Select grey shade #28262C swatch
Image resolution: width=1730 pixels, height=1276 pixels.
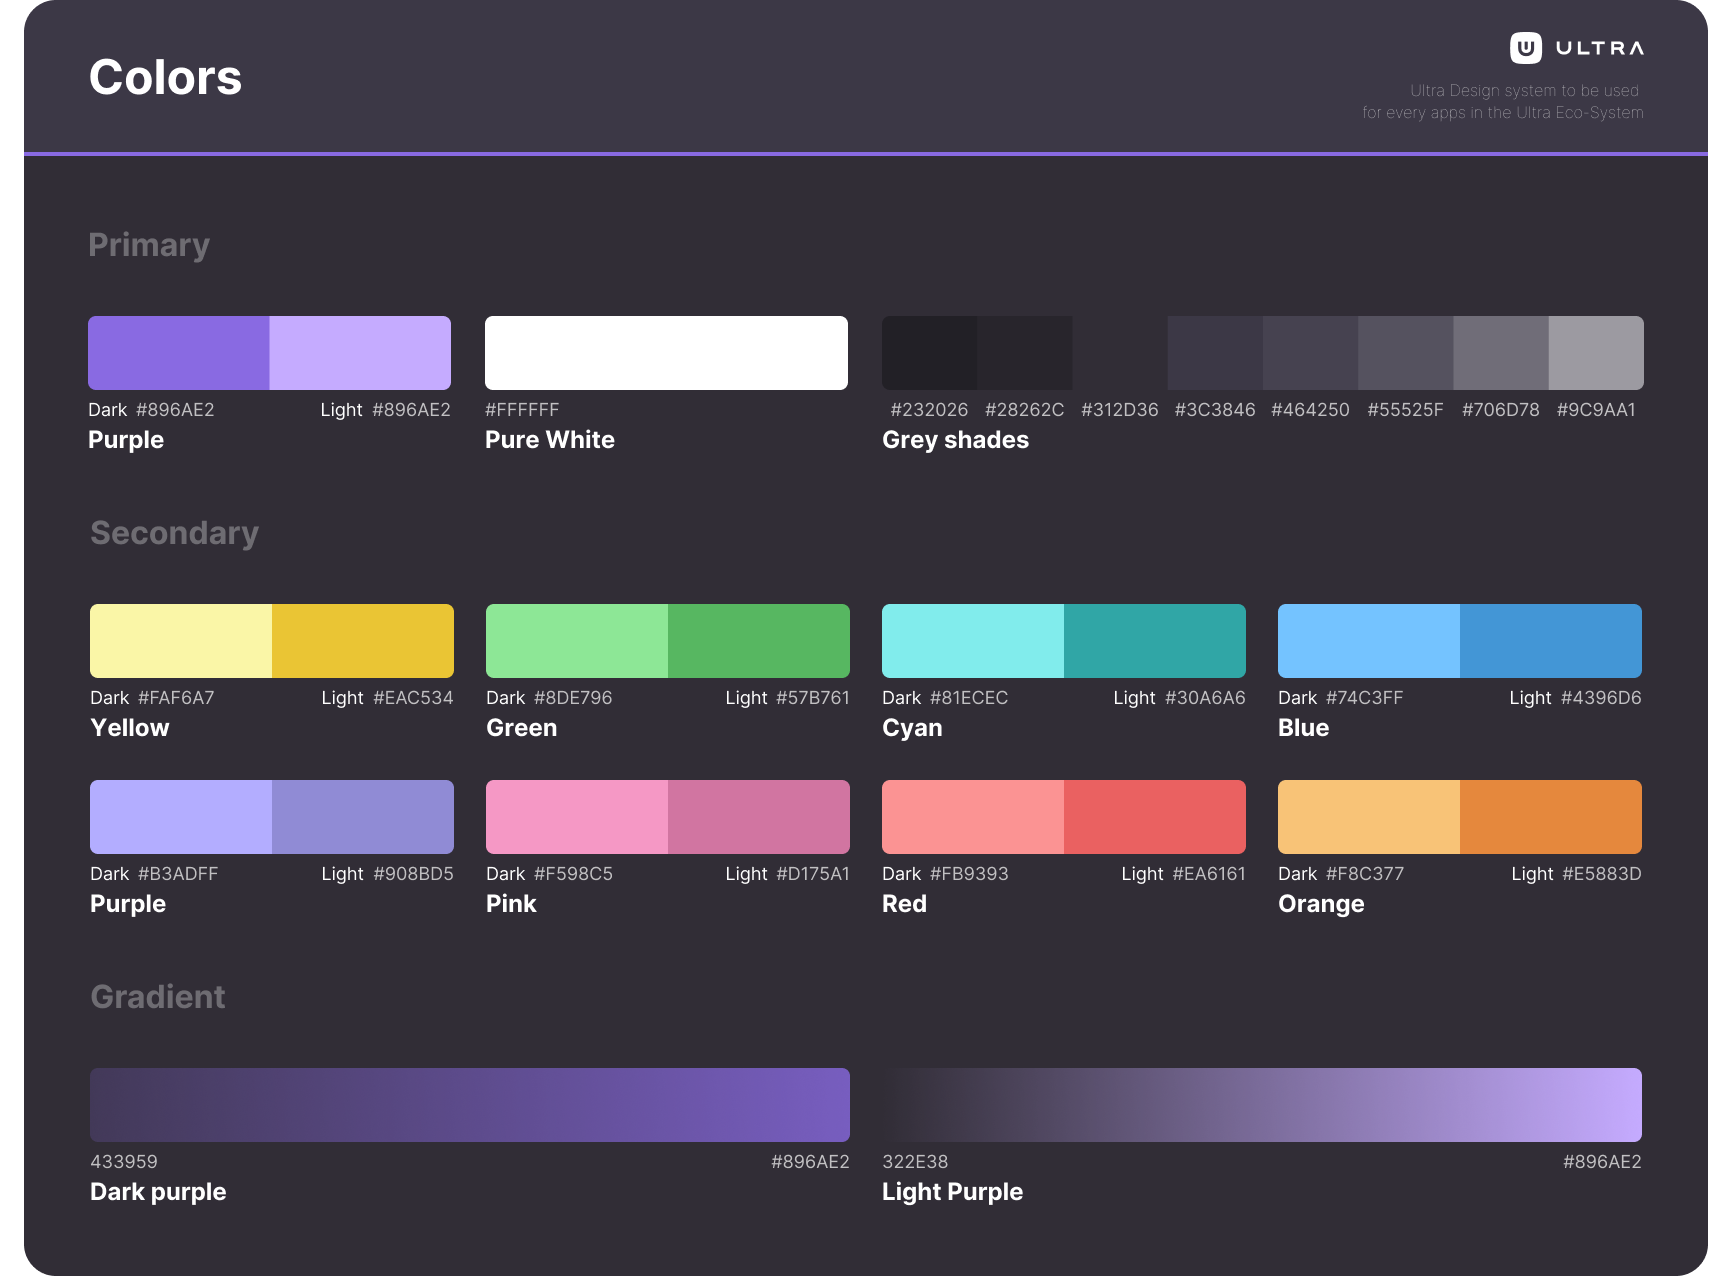point(1025,353)
